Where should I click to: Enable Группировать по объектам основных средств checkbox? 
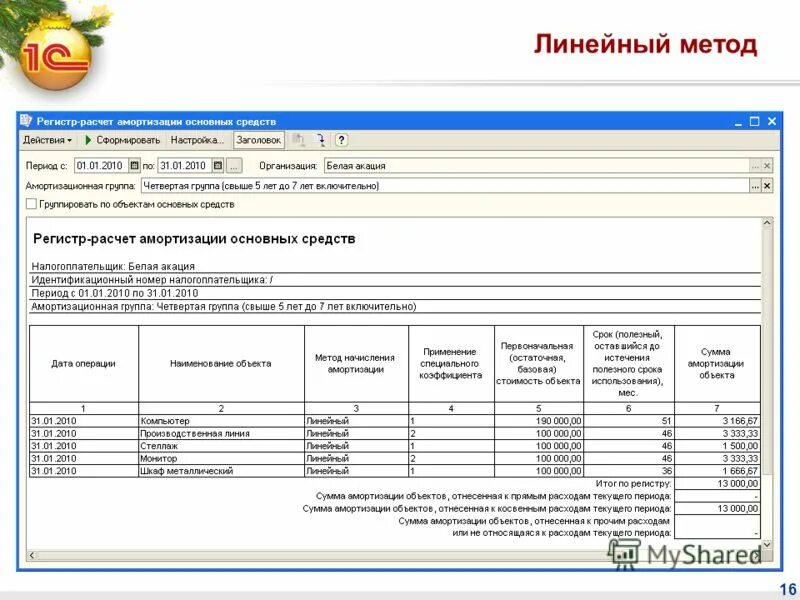(31, 204)
